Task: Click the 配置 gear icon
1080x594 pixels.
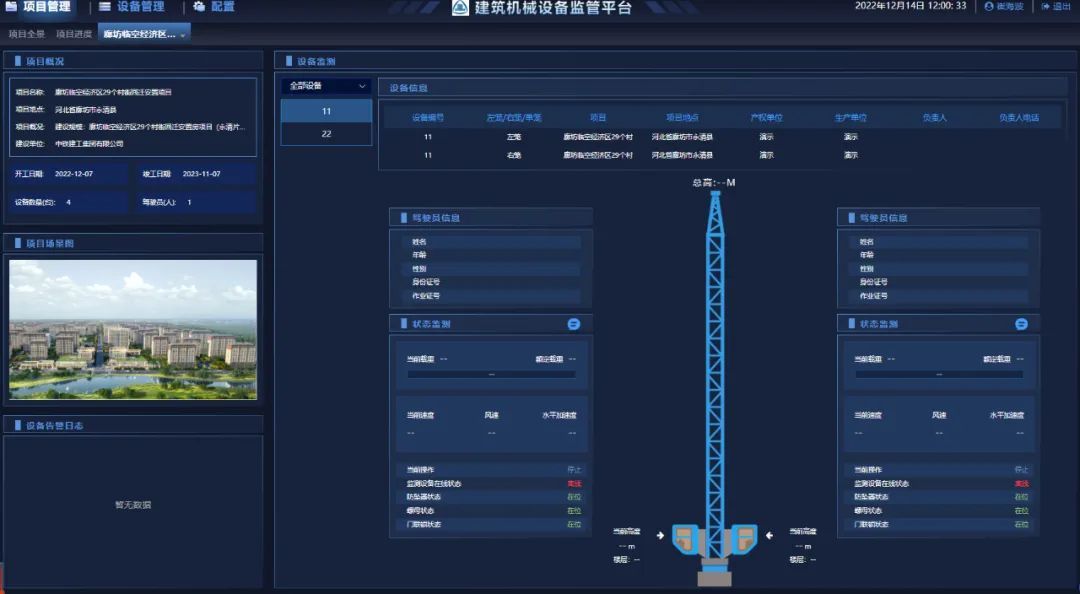Action: (199, 7)
